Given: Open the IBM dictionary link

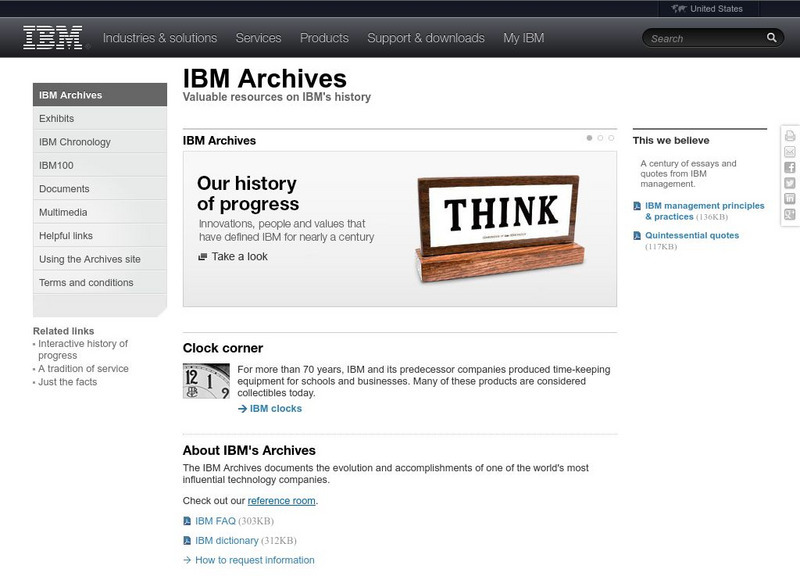Looking at the screenshot, I should point(227,540).
